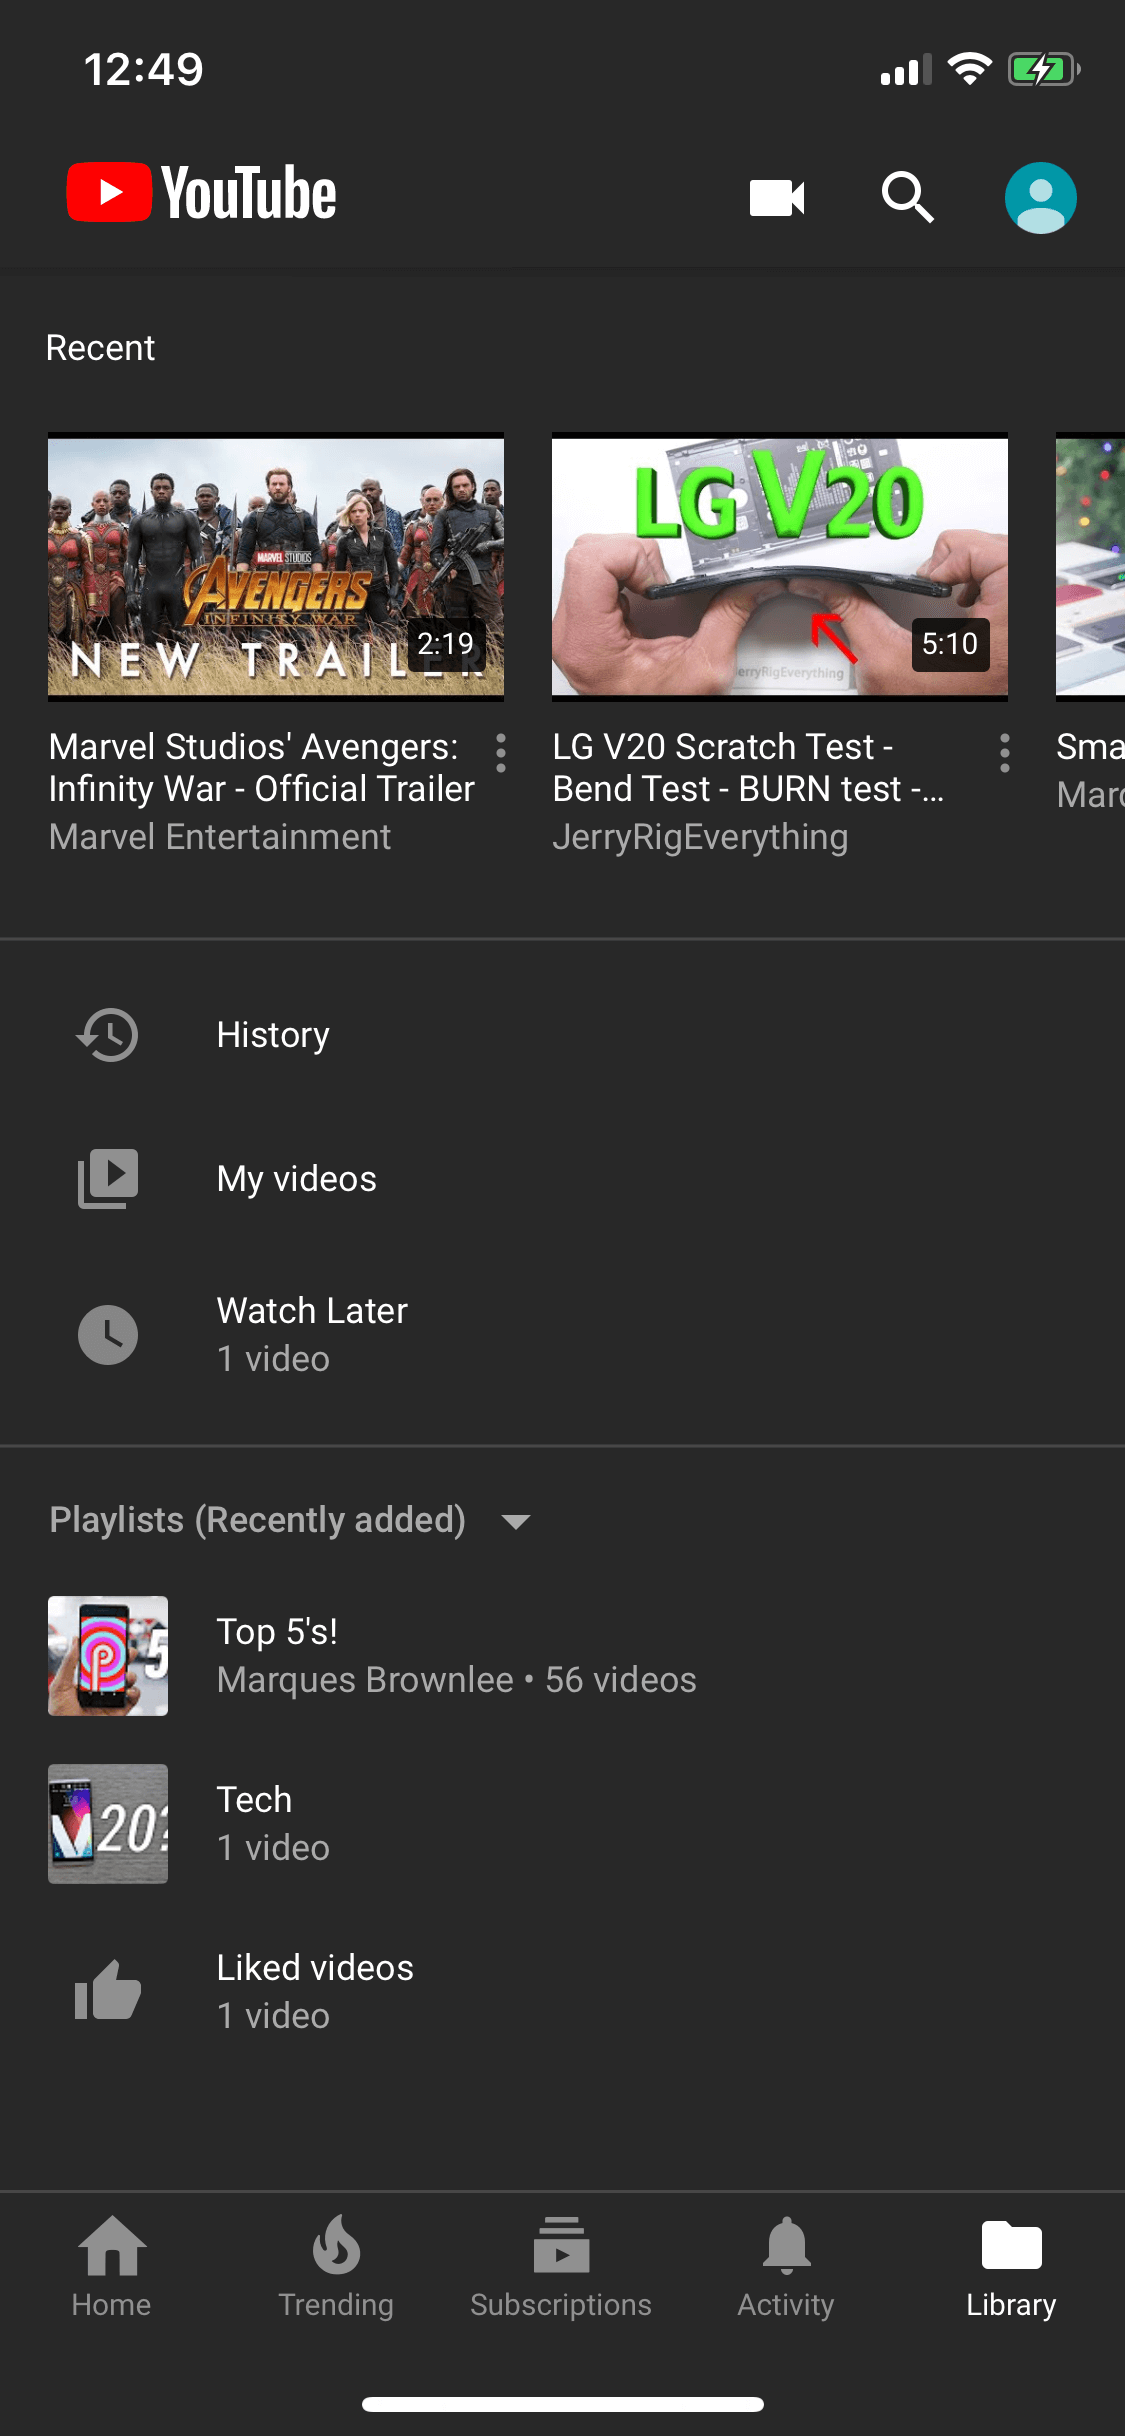Tap the battery charging indicator
The height and width of the screenshot is (2436, 1125).
1044,69
